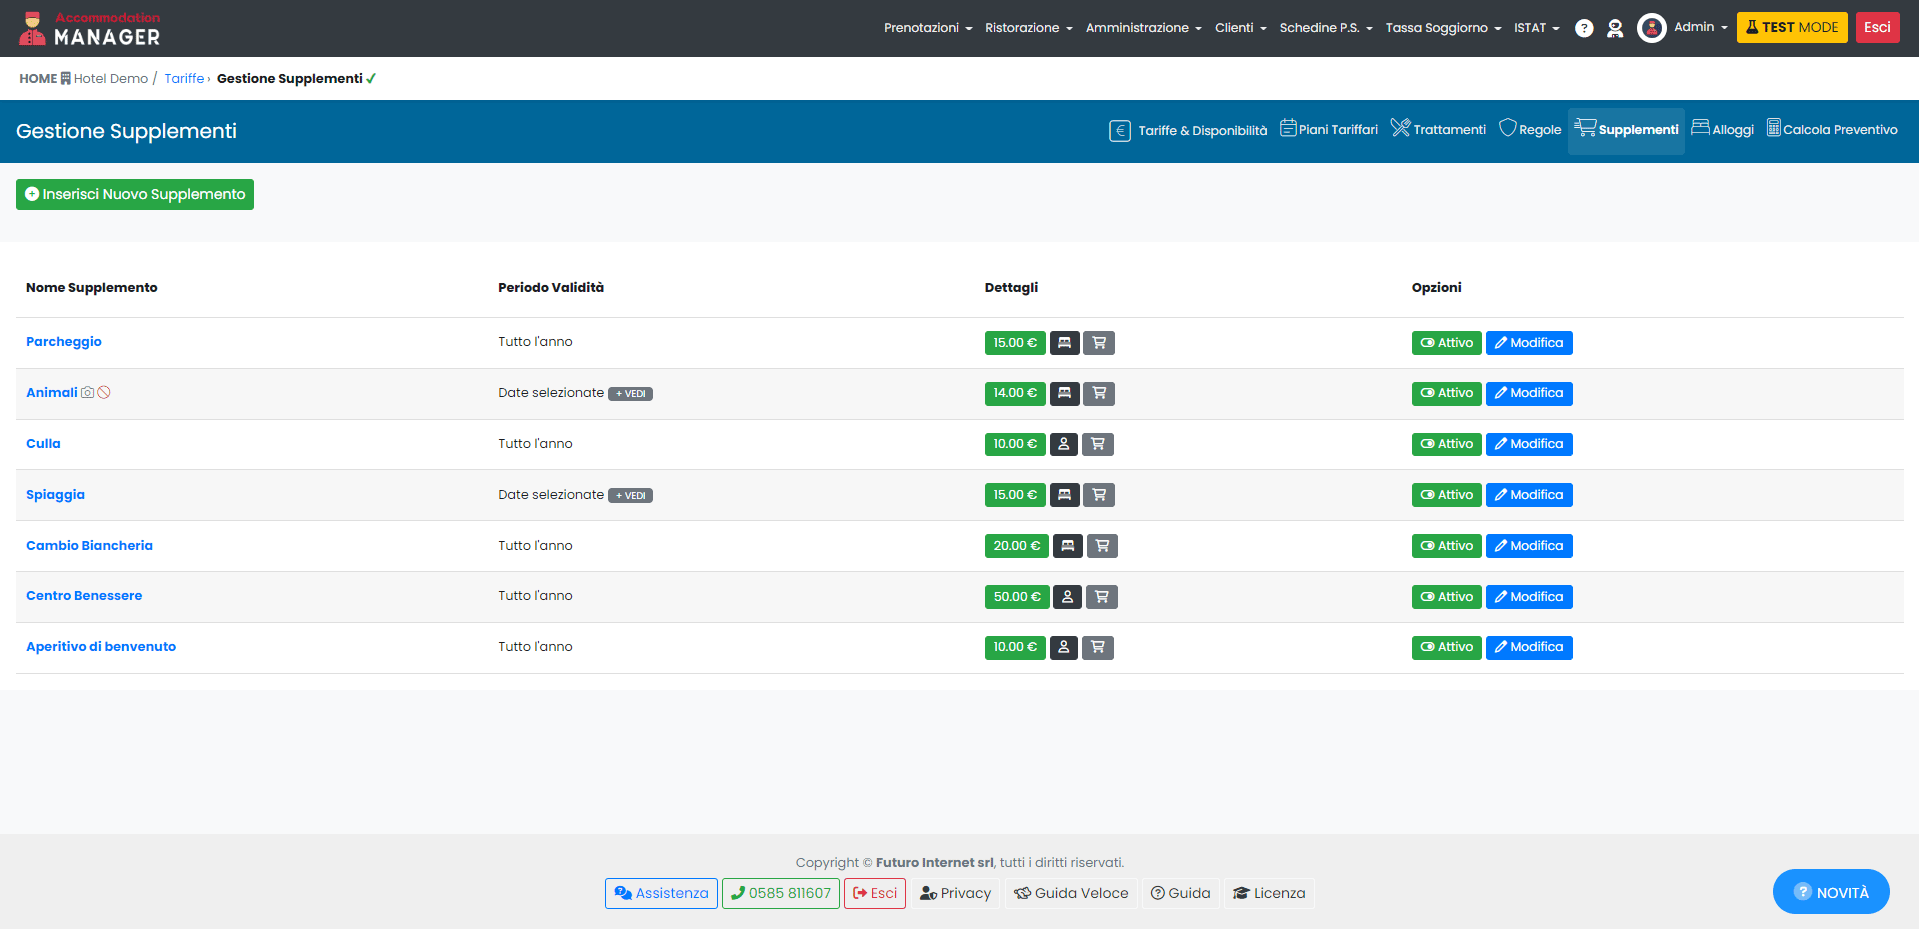Open the Piani Tariffari tab
1919x929 pixels.
click(1329, 130)
